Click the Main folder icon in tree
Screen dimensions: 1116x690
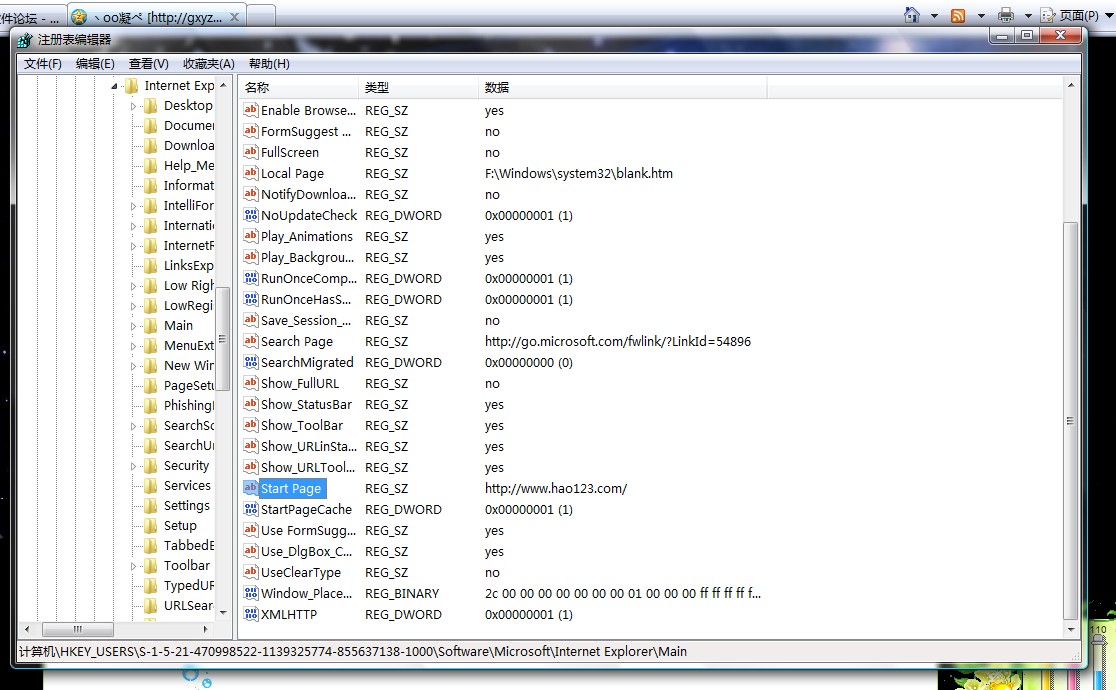150,325
